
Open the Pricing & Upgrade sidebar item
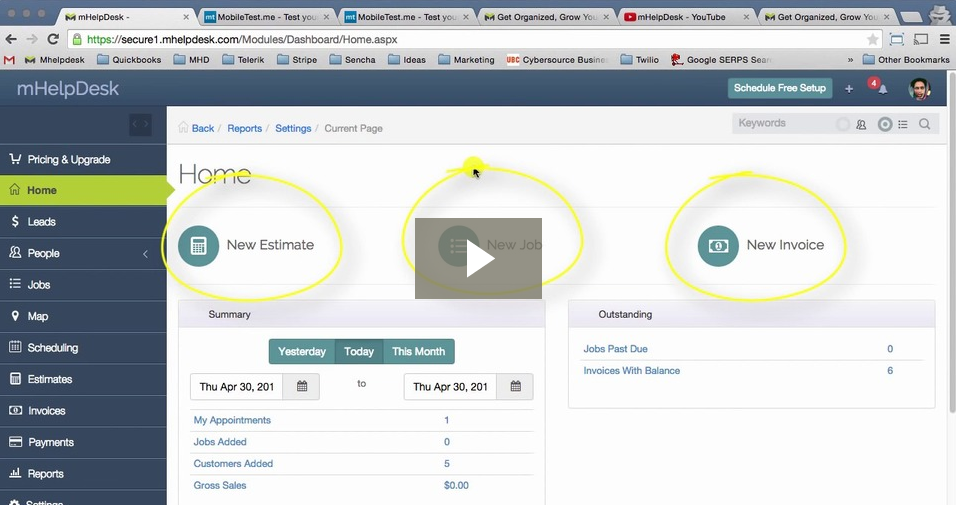(x=83, y=160)
